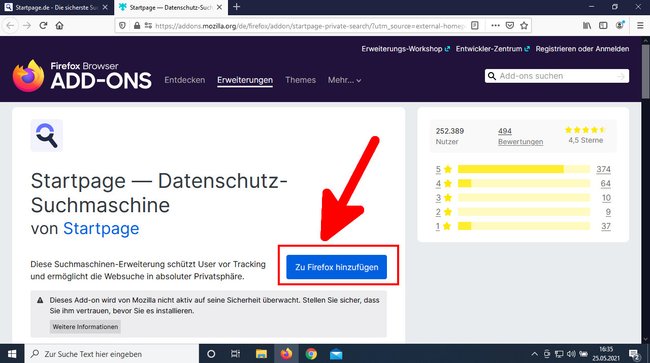Open page actions three-dot menu
Image resolution: width=650 pixels, height=363 pixels.
coord(495,26)
